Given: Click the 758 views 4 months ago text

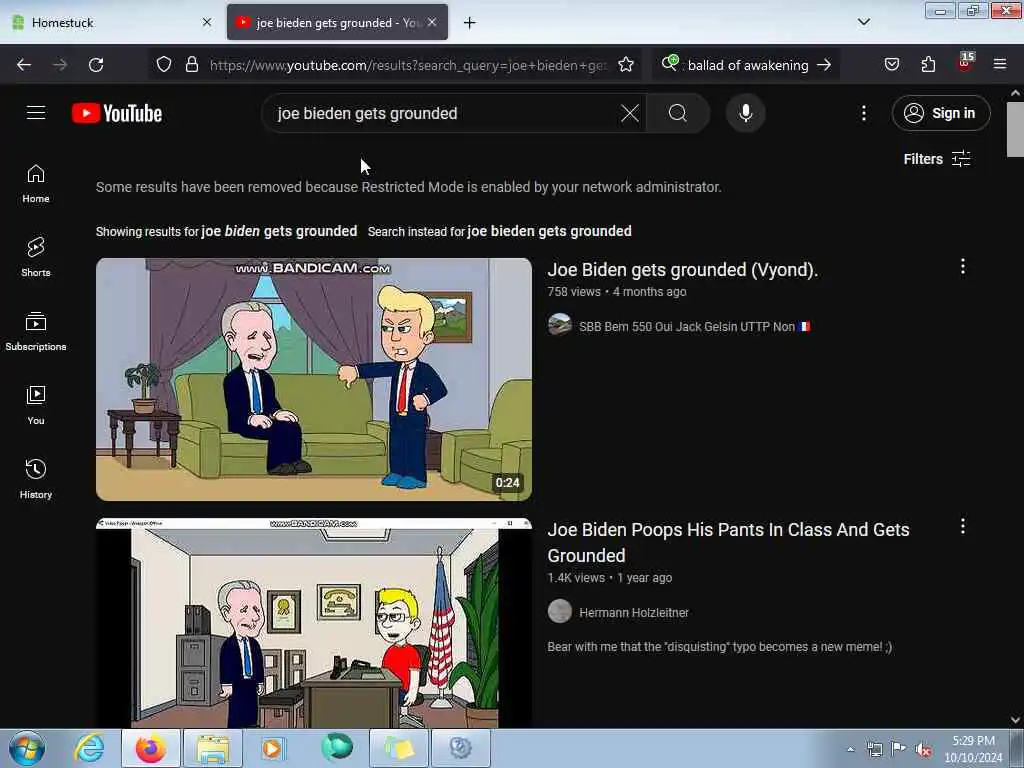Looking at the screenshot, I should pos(616,292).
